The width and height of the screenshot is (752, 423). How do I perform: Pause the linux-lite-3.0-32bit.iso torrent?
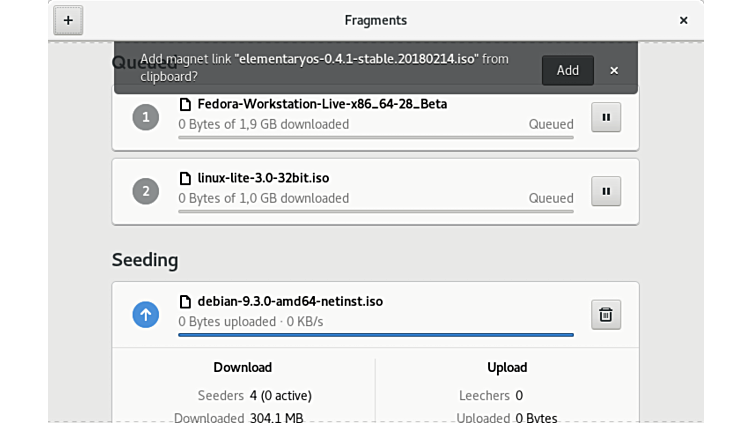coord(606,190)
